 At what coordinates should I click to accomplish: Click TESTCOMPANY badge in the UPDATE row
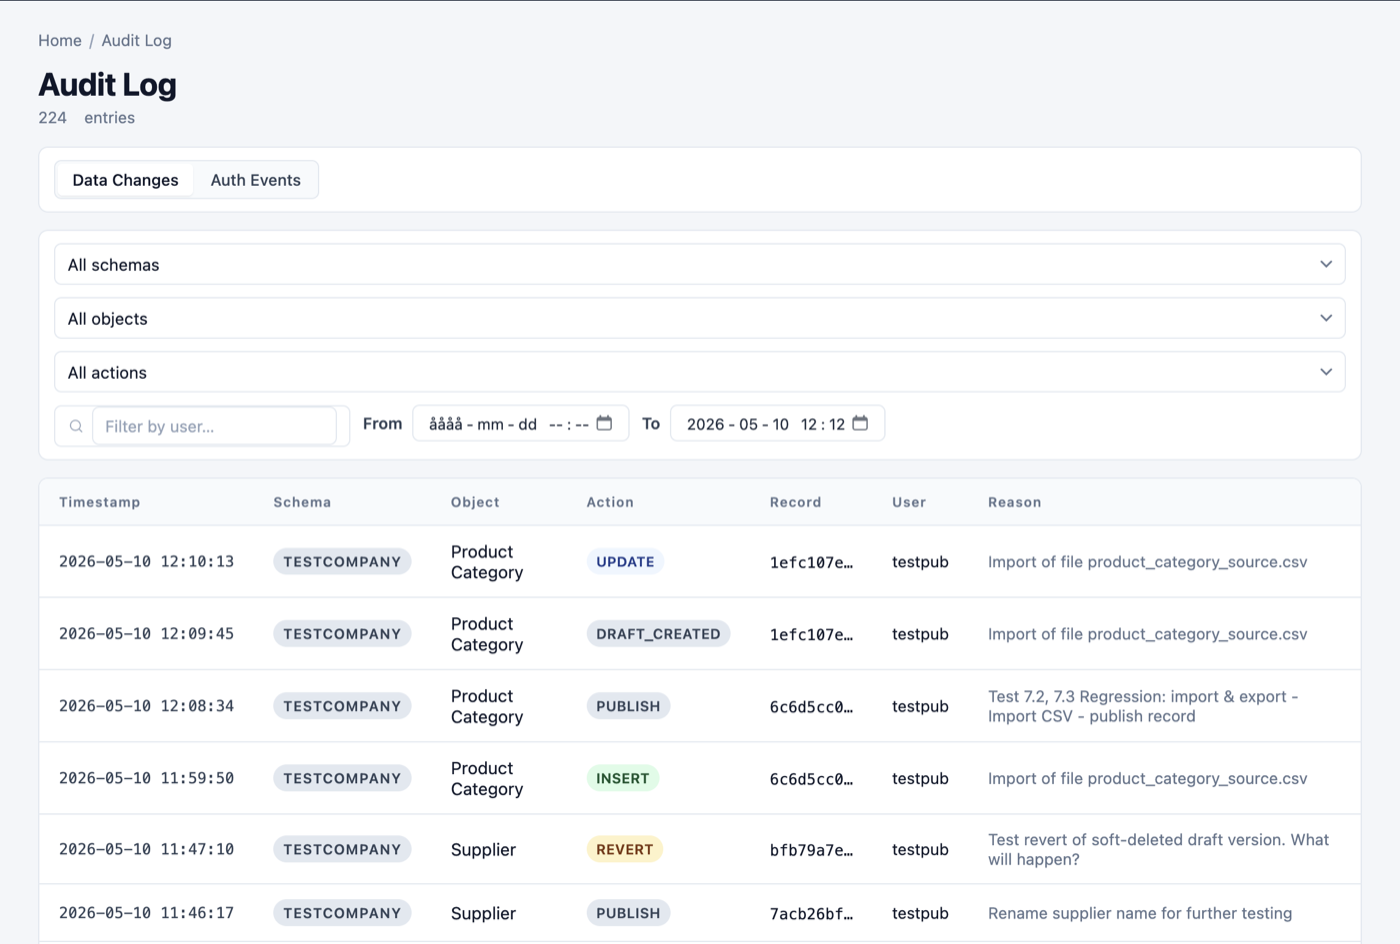[x=342, y=562]
